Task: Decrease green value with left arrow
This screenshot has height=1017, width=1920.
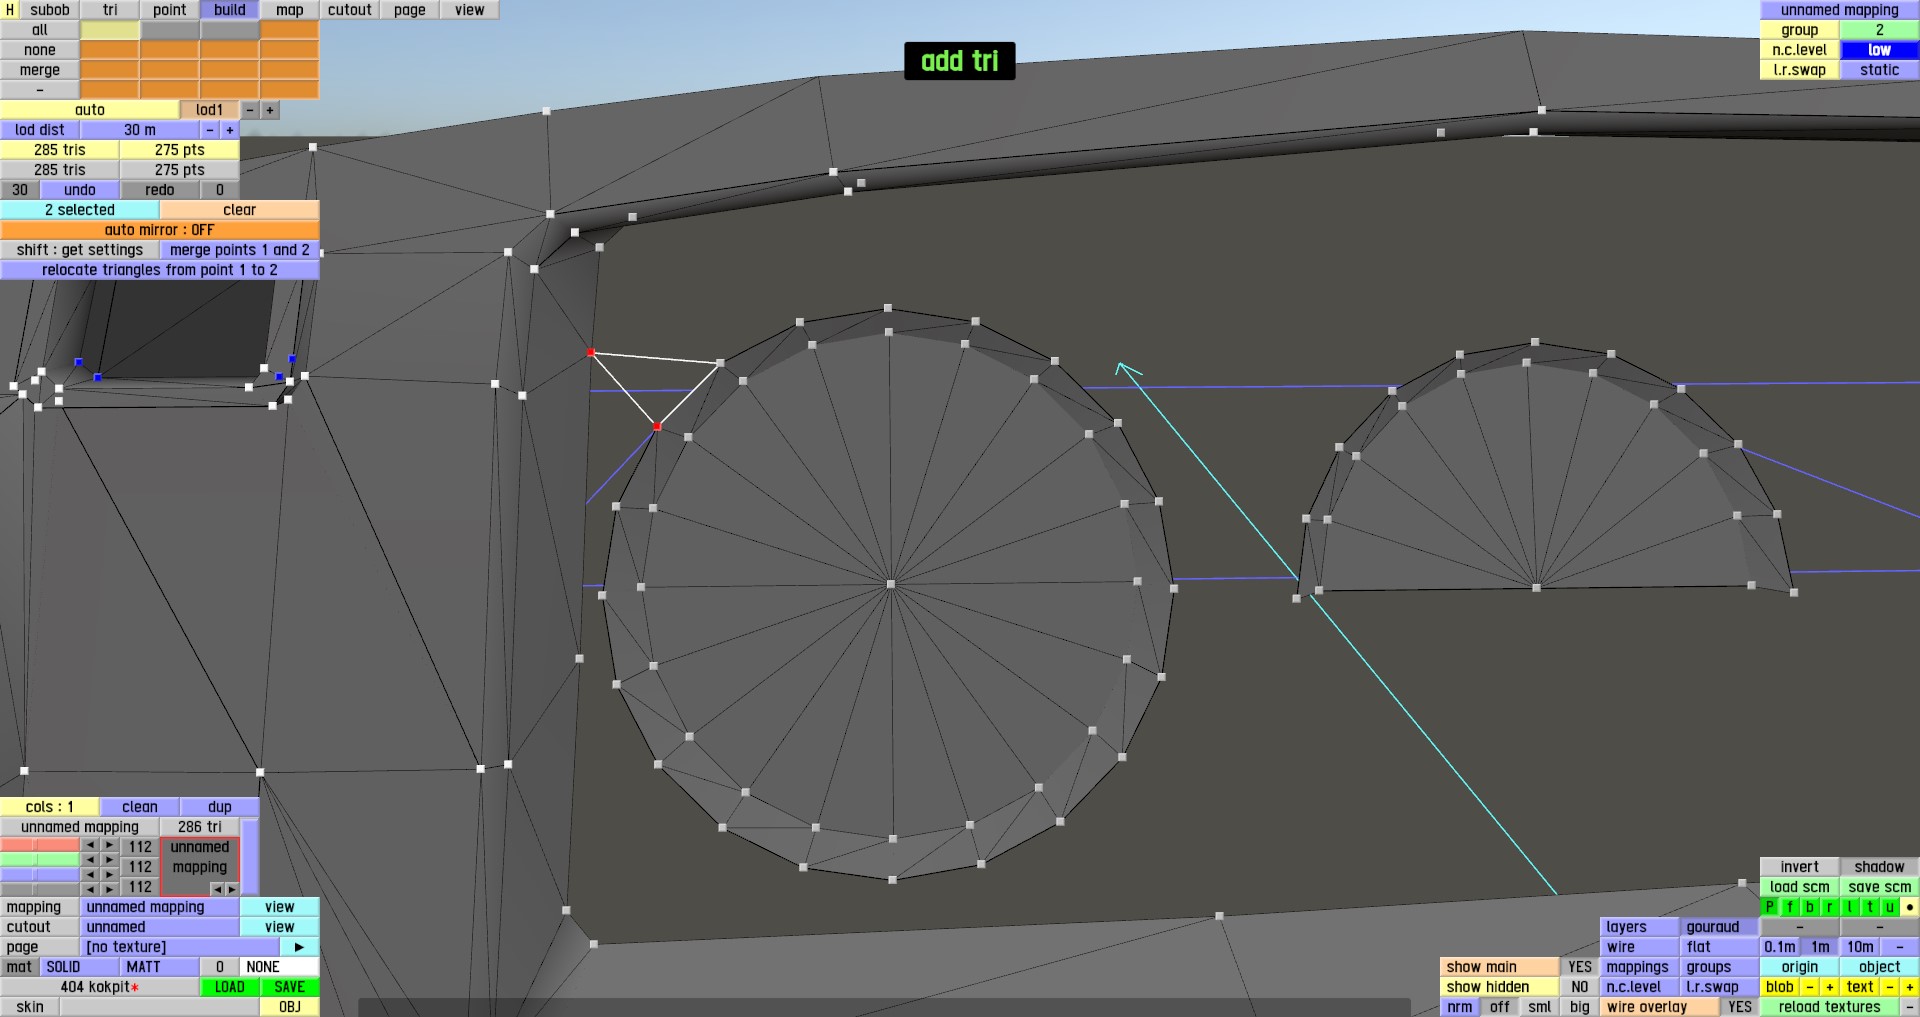Action: point(90,860)
